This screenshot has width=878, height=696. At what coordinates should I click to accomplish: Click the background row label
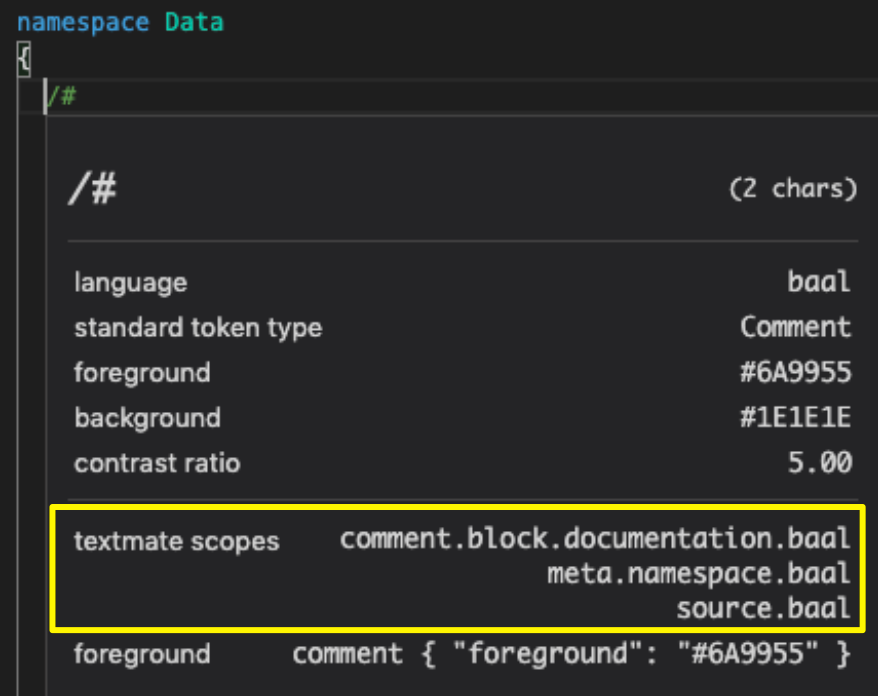pyautogui.click(x=147, y=418)
